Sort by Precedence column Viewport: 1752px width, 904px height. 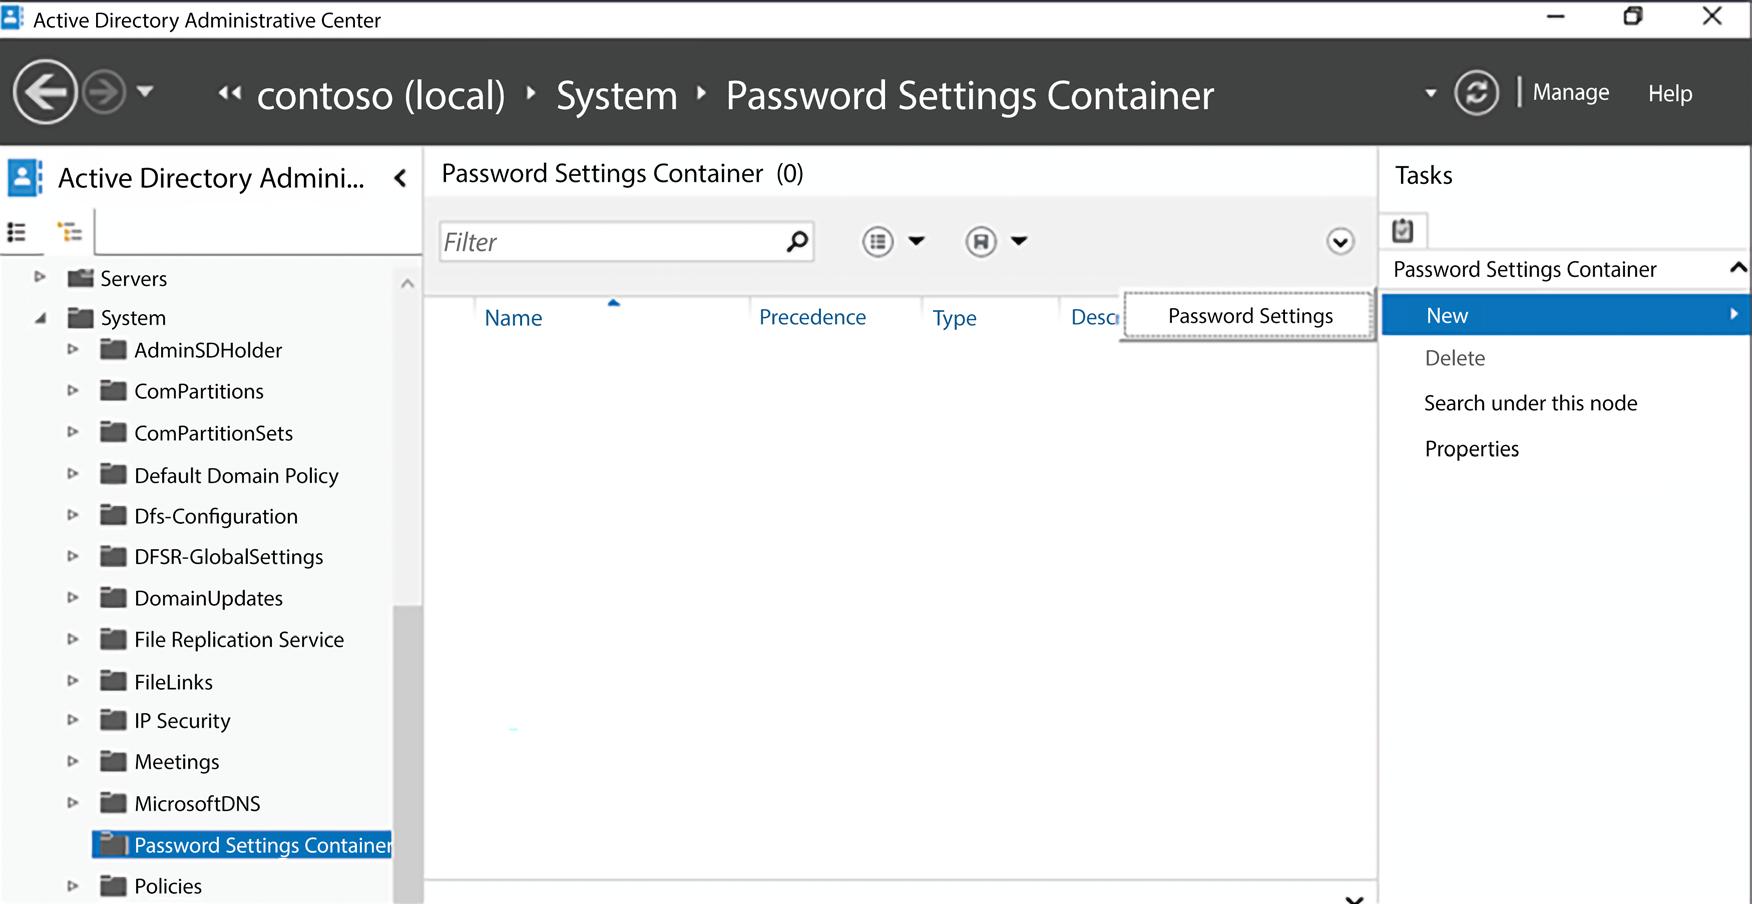point(812,317)
